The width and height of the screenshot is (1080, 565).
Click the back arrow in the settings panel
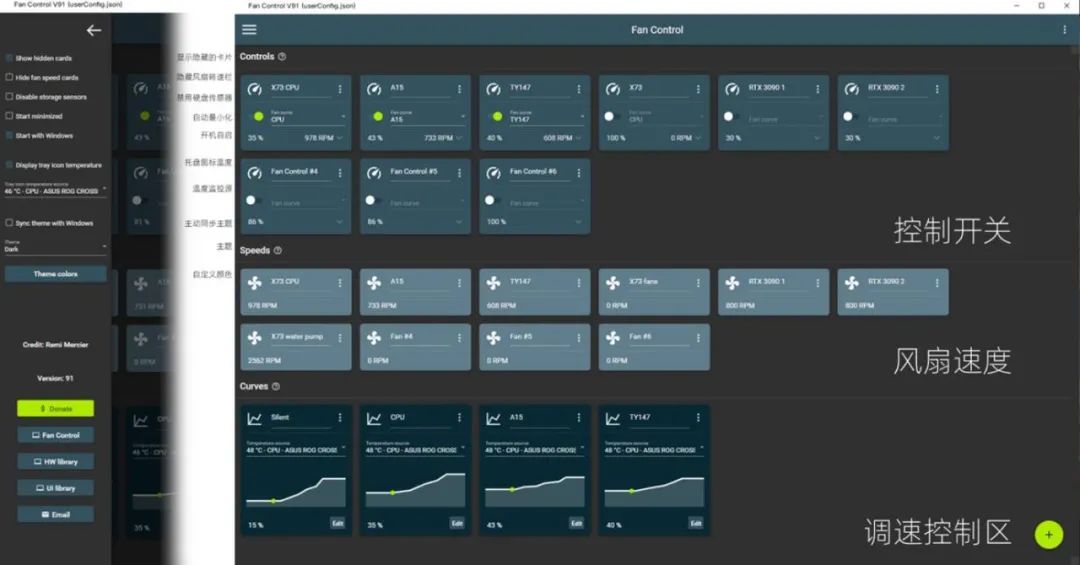pyautogui.click(x=93, y=30)
